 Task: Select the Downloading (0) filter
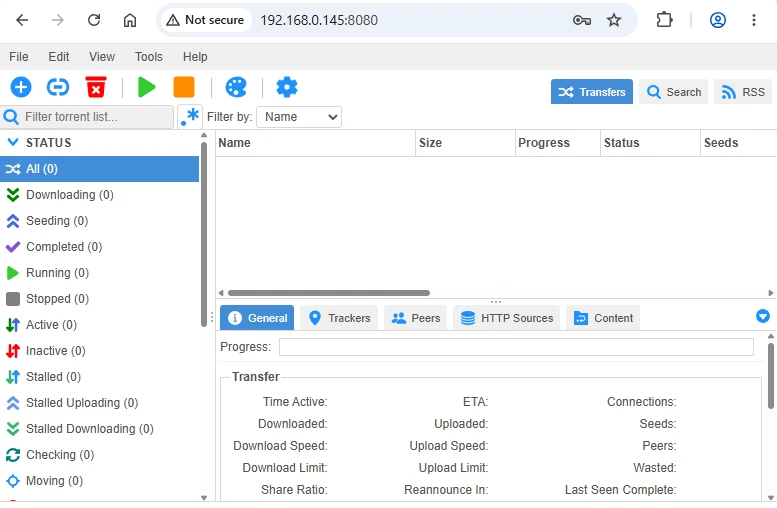pos(99,195)
